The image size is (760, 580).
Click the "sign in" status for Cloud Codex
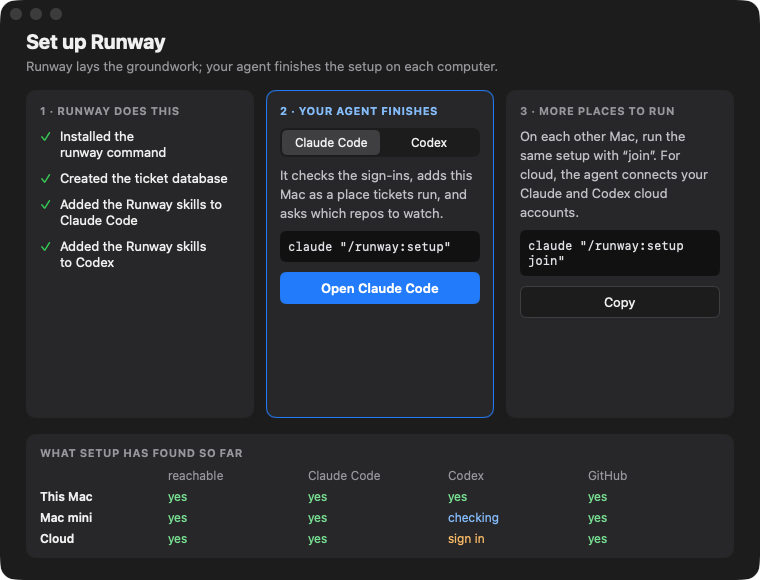(x=466, y=539)
